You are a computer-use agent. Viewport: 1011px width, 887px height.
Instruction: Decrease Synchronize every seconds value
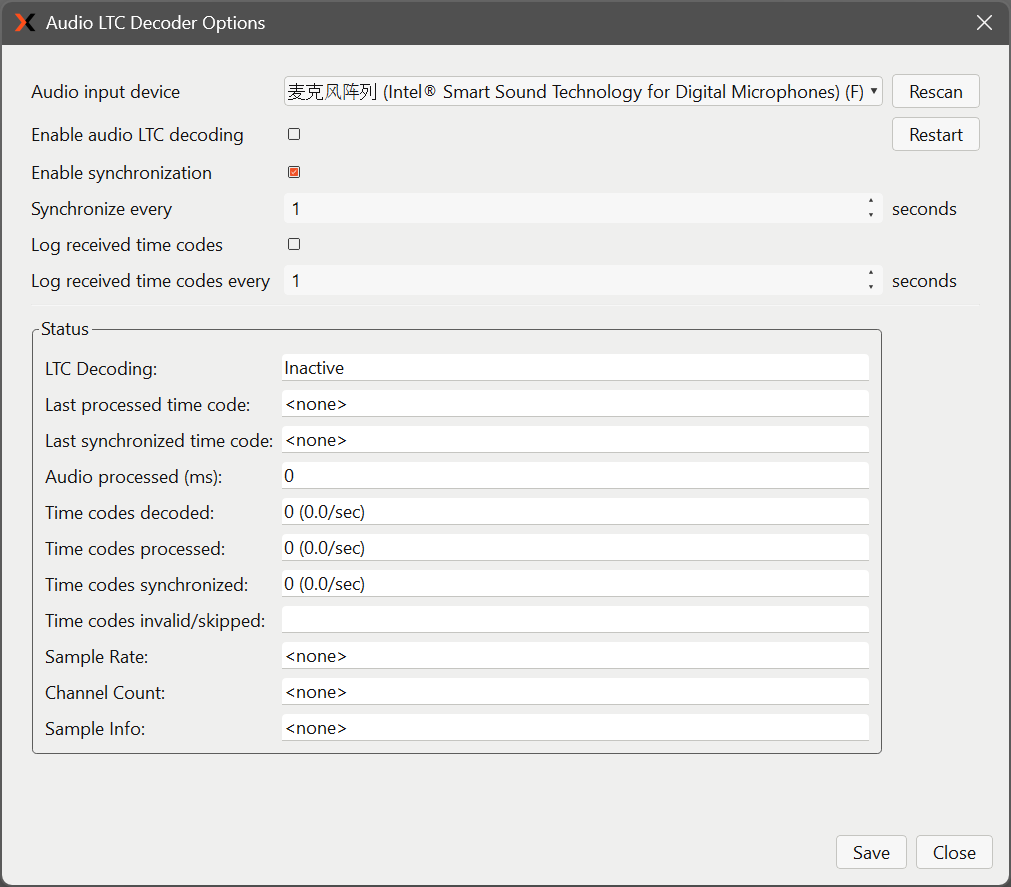[871, 216]
